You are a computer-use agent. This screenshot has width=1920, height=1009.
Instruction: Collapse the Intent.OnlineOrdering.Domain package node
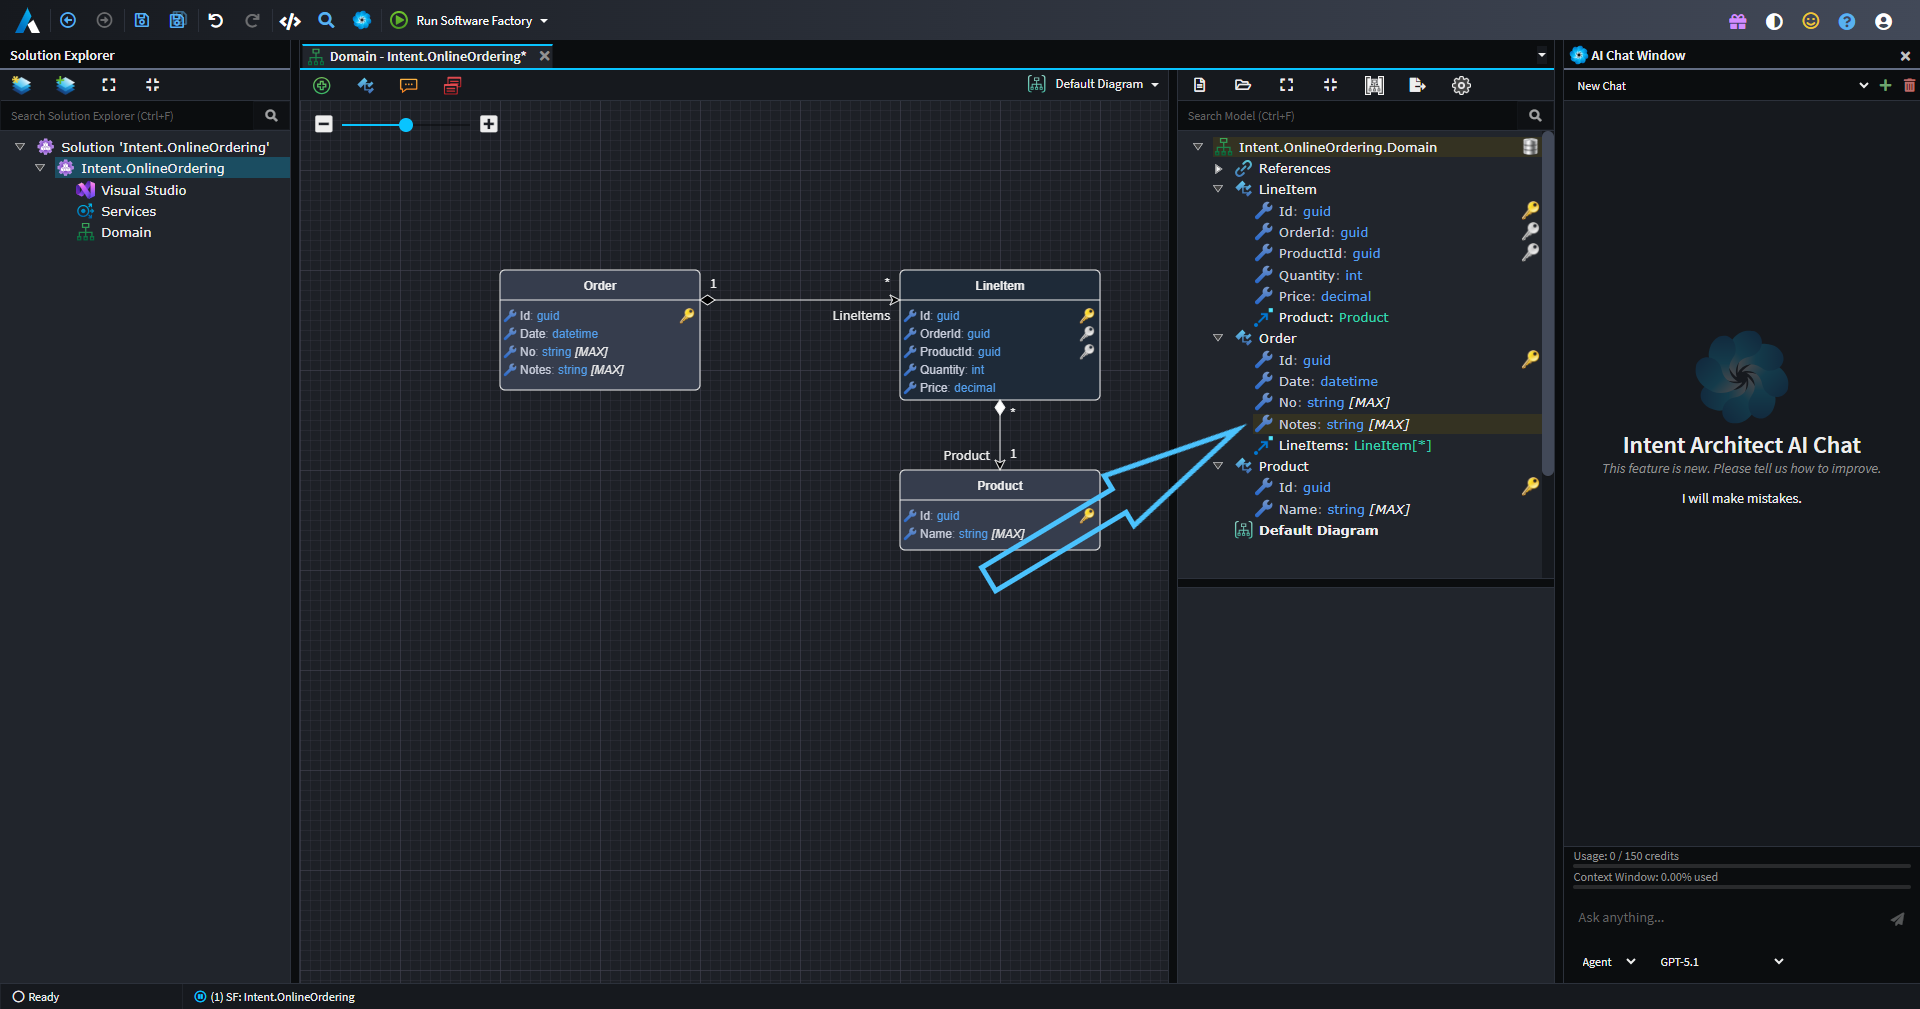pos(1198,147)
